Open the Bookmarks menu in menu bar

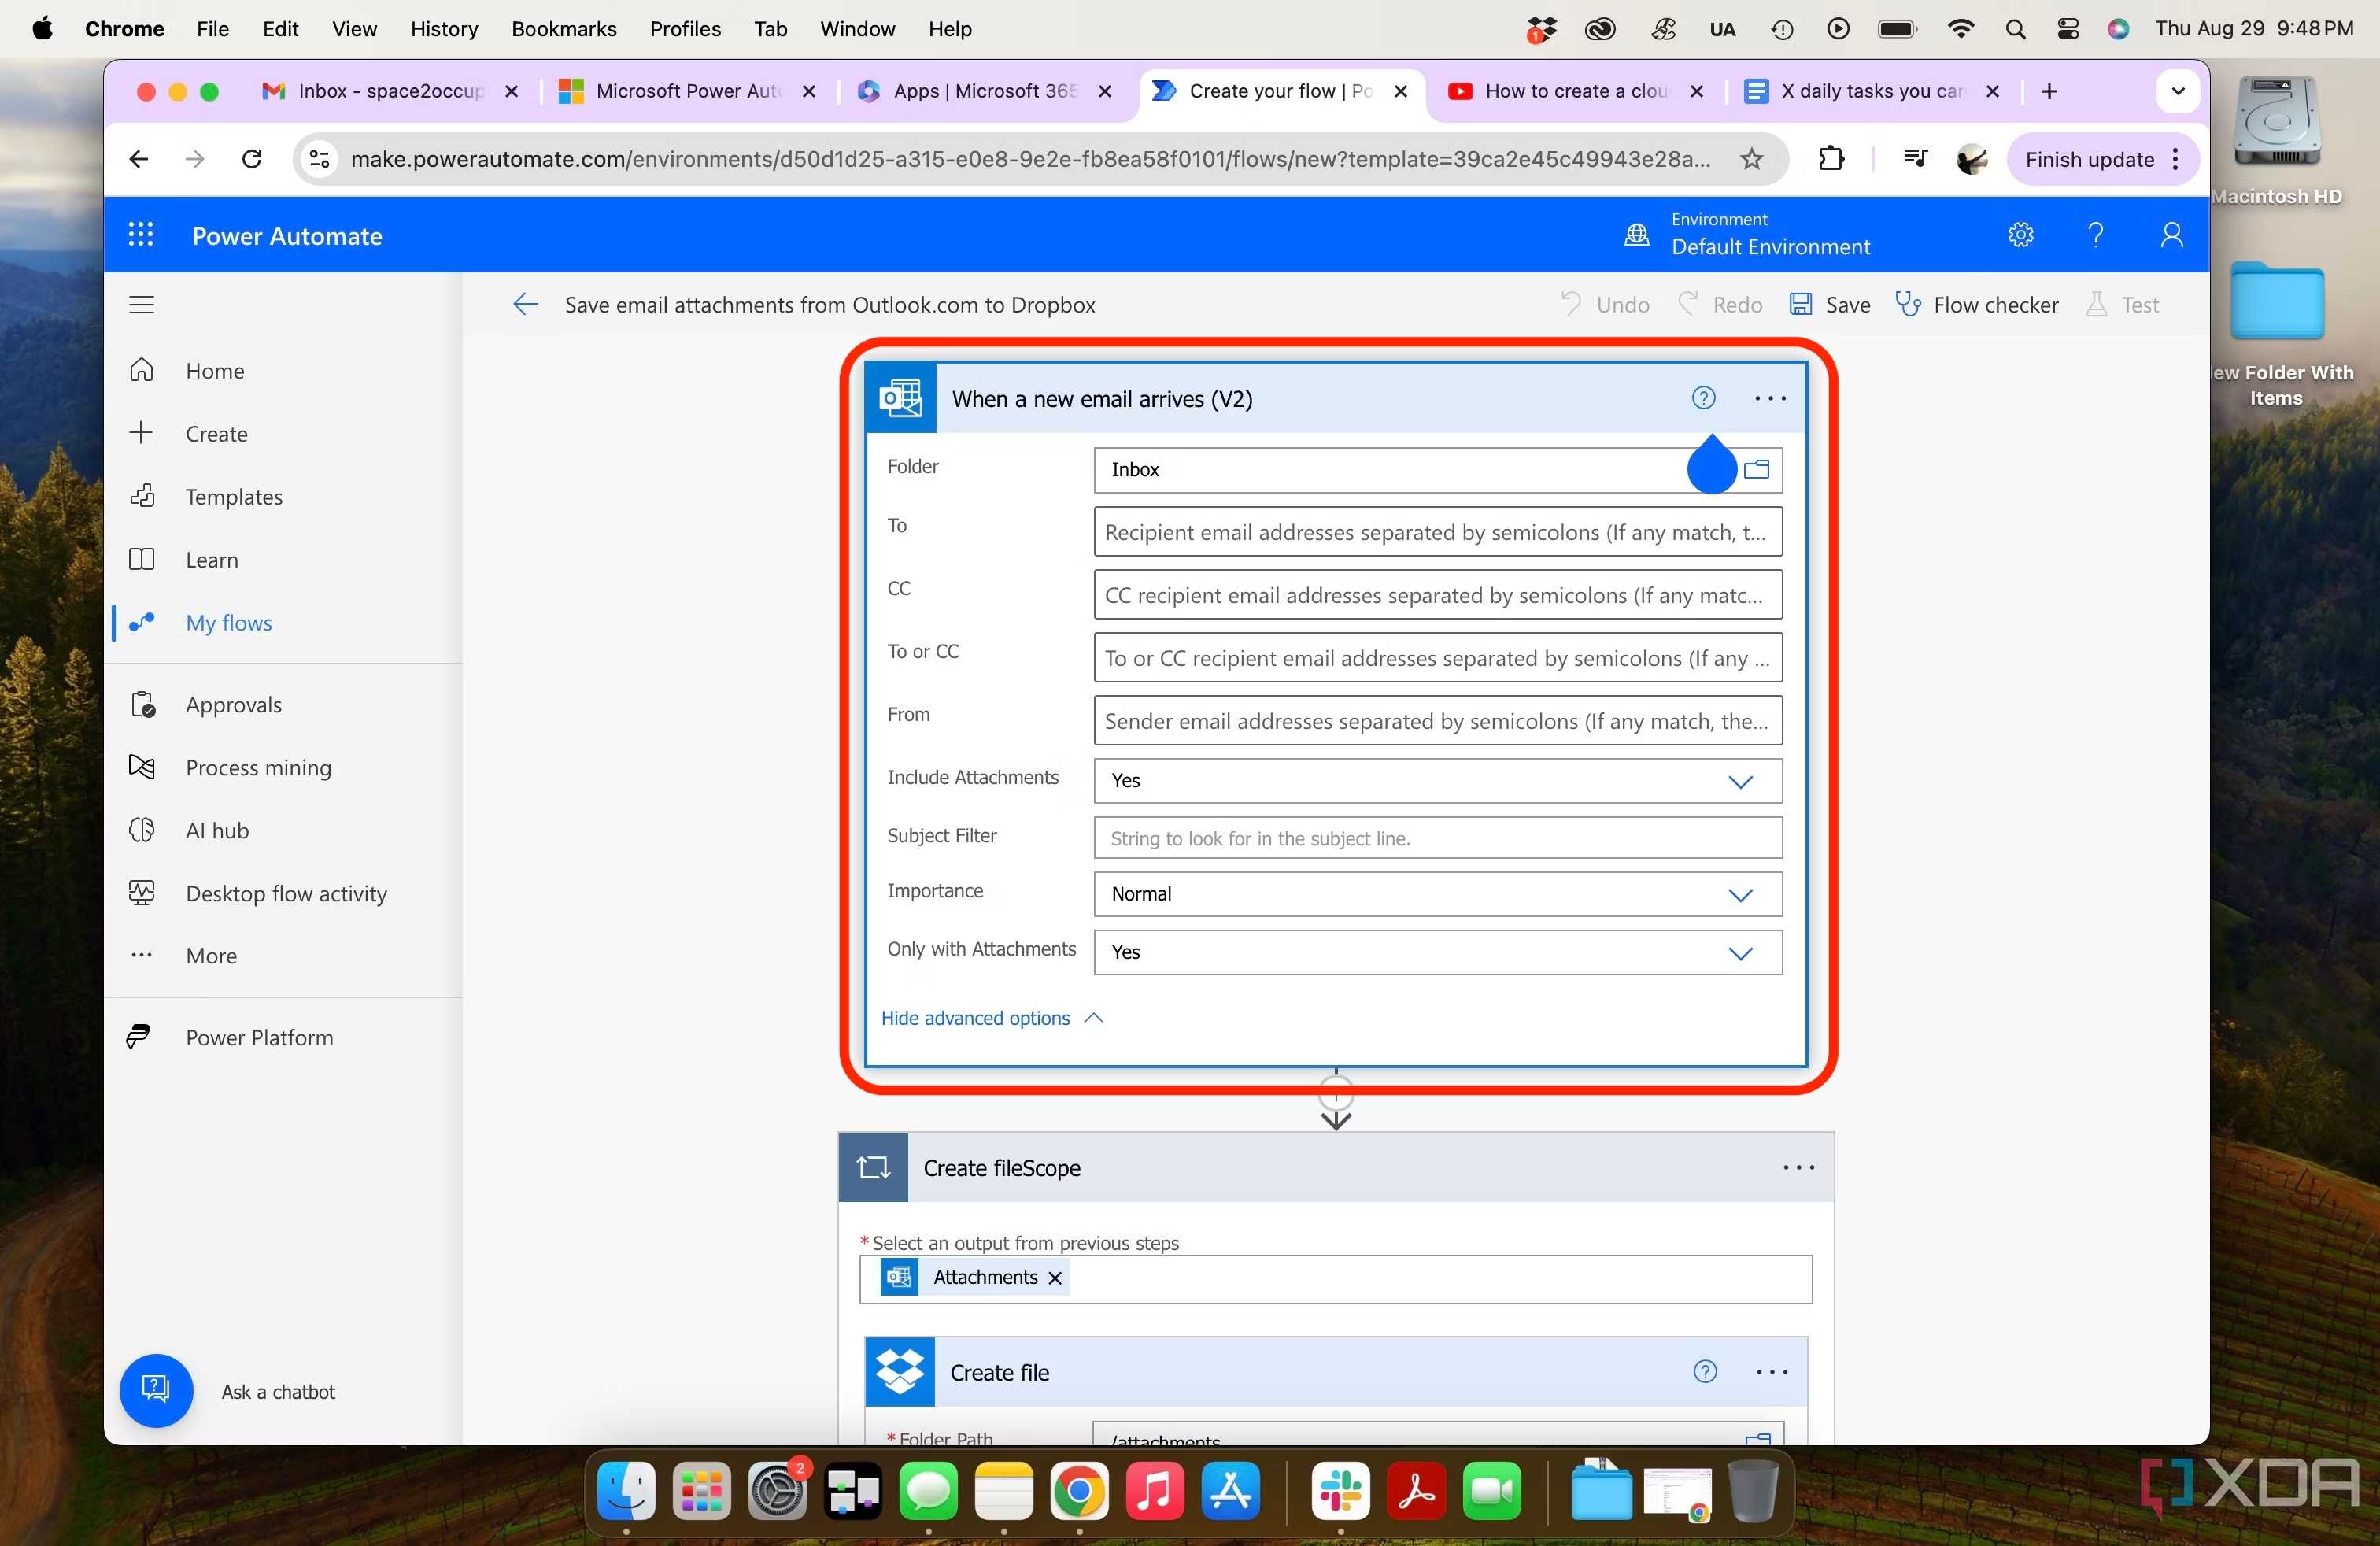click(x=563, y=29)
